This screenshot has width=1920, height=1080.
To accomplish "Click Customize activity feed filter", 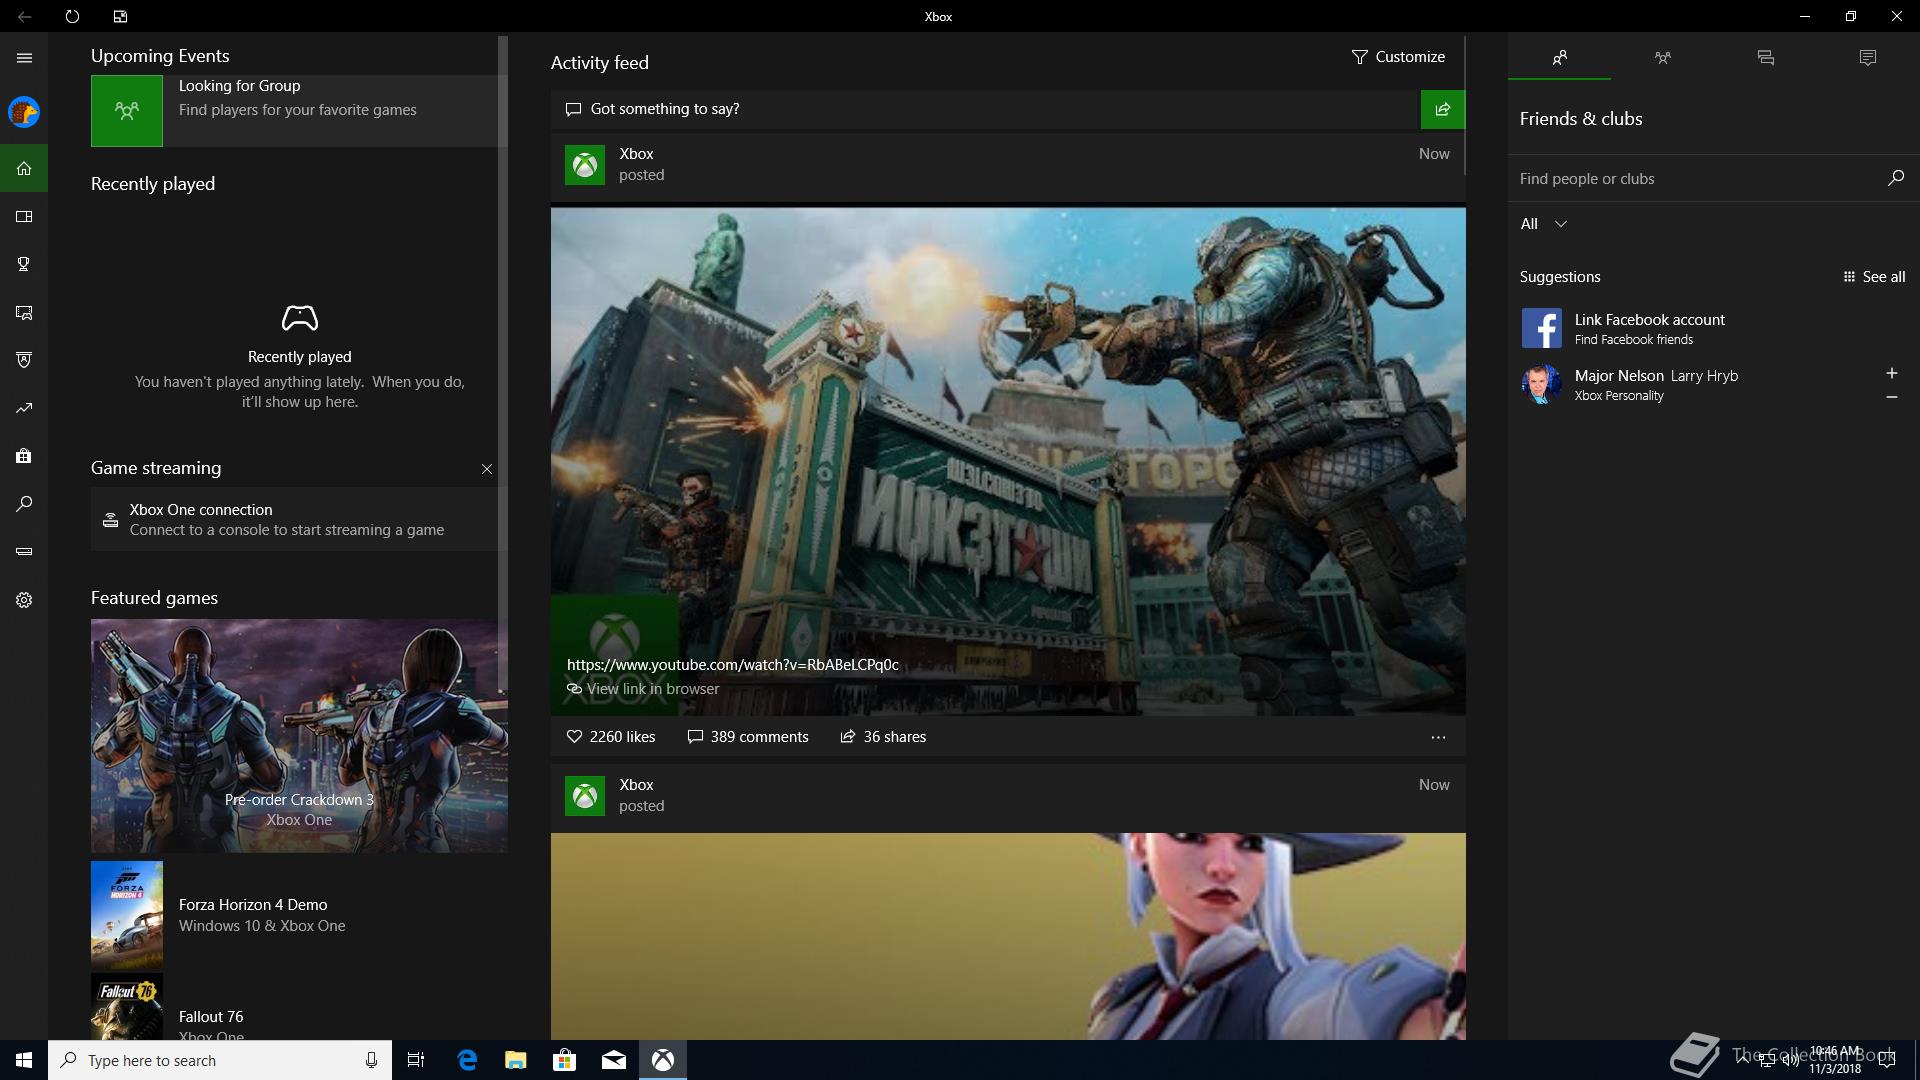I will point(1398,57).
